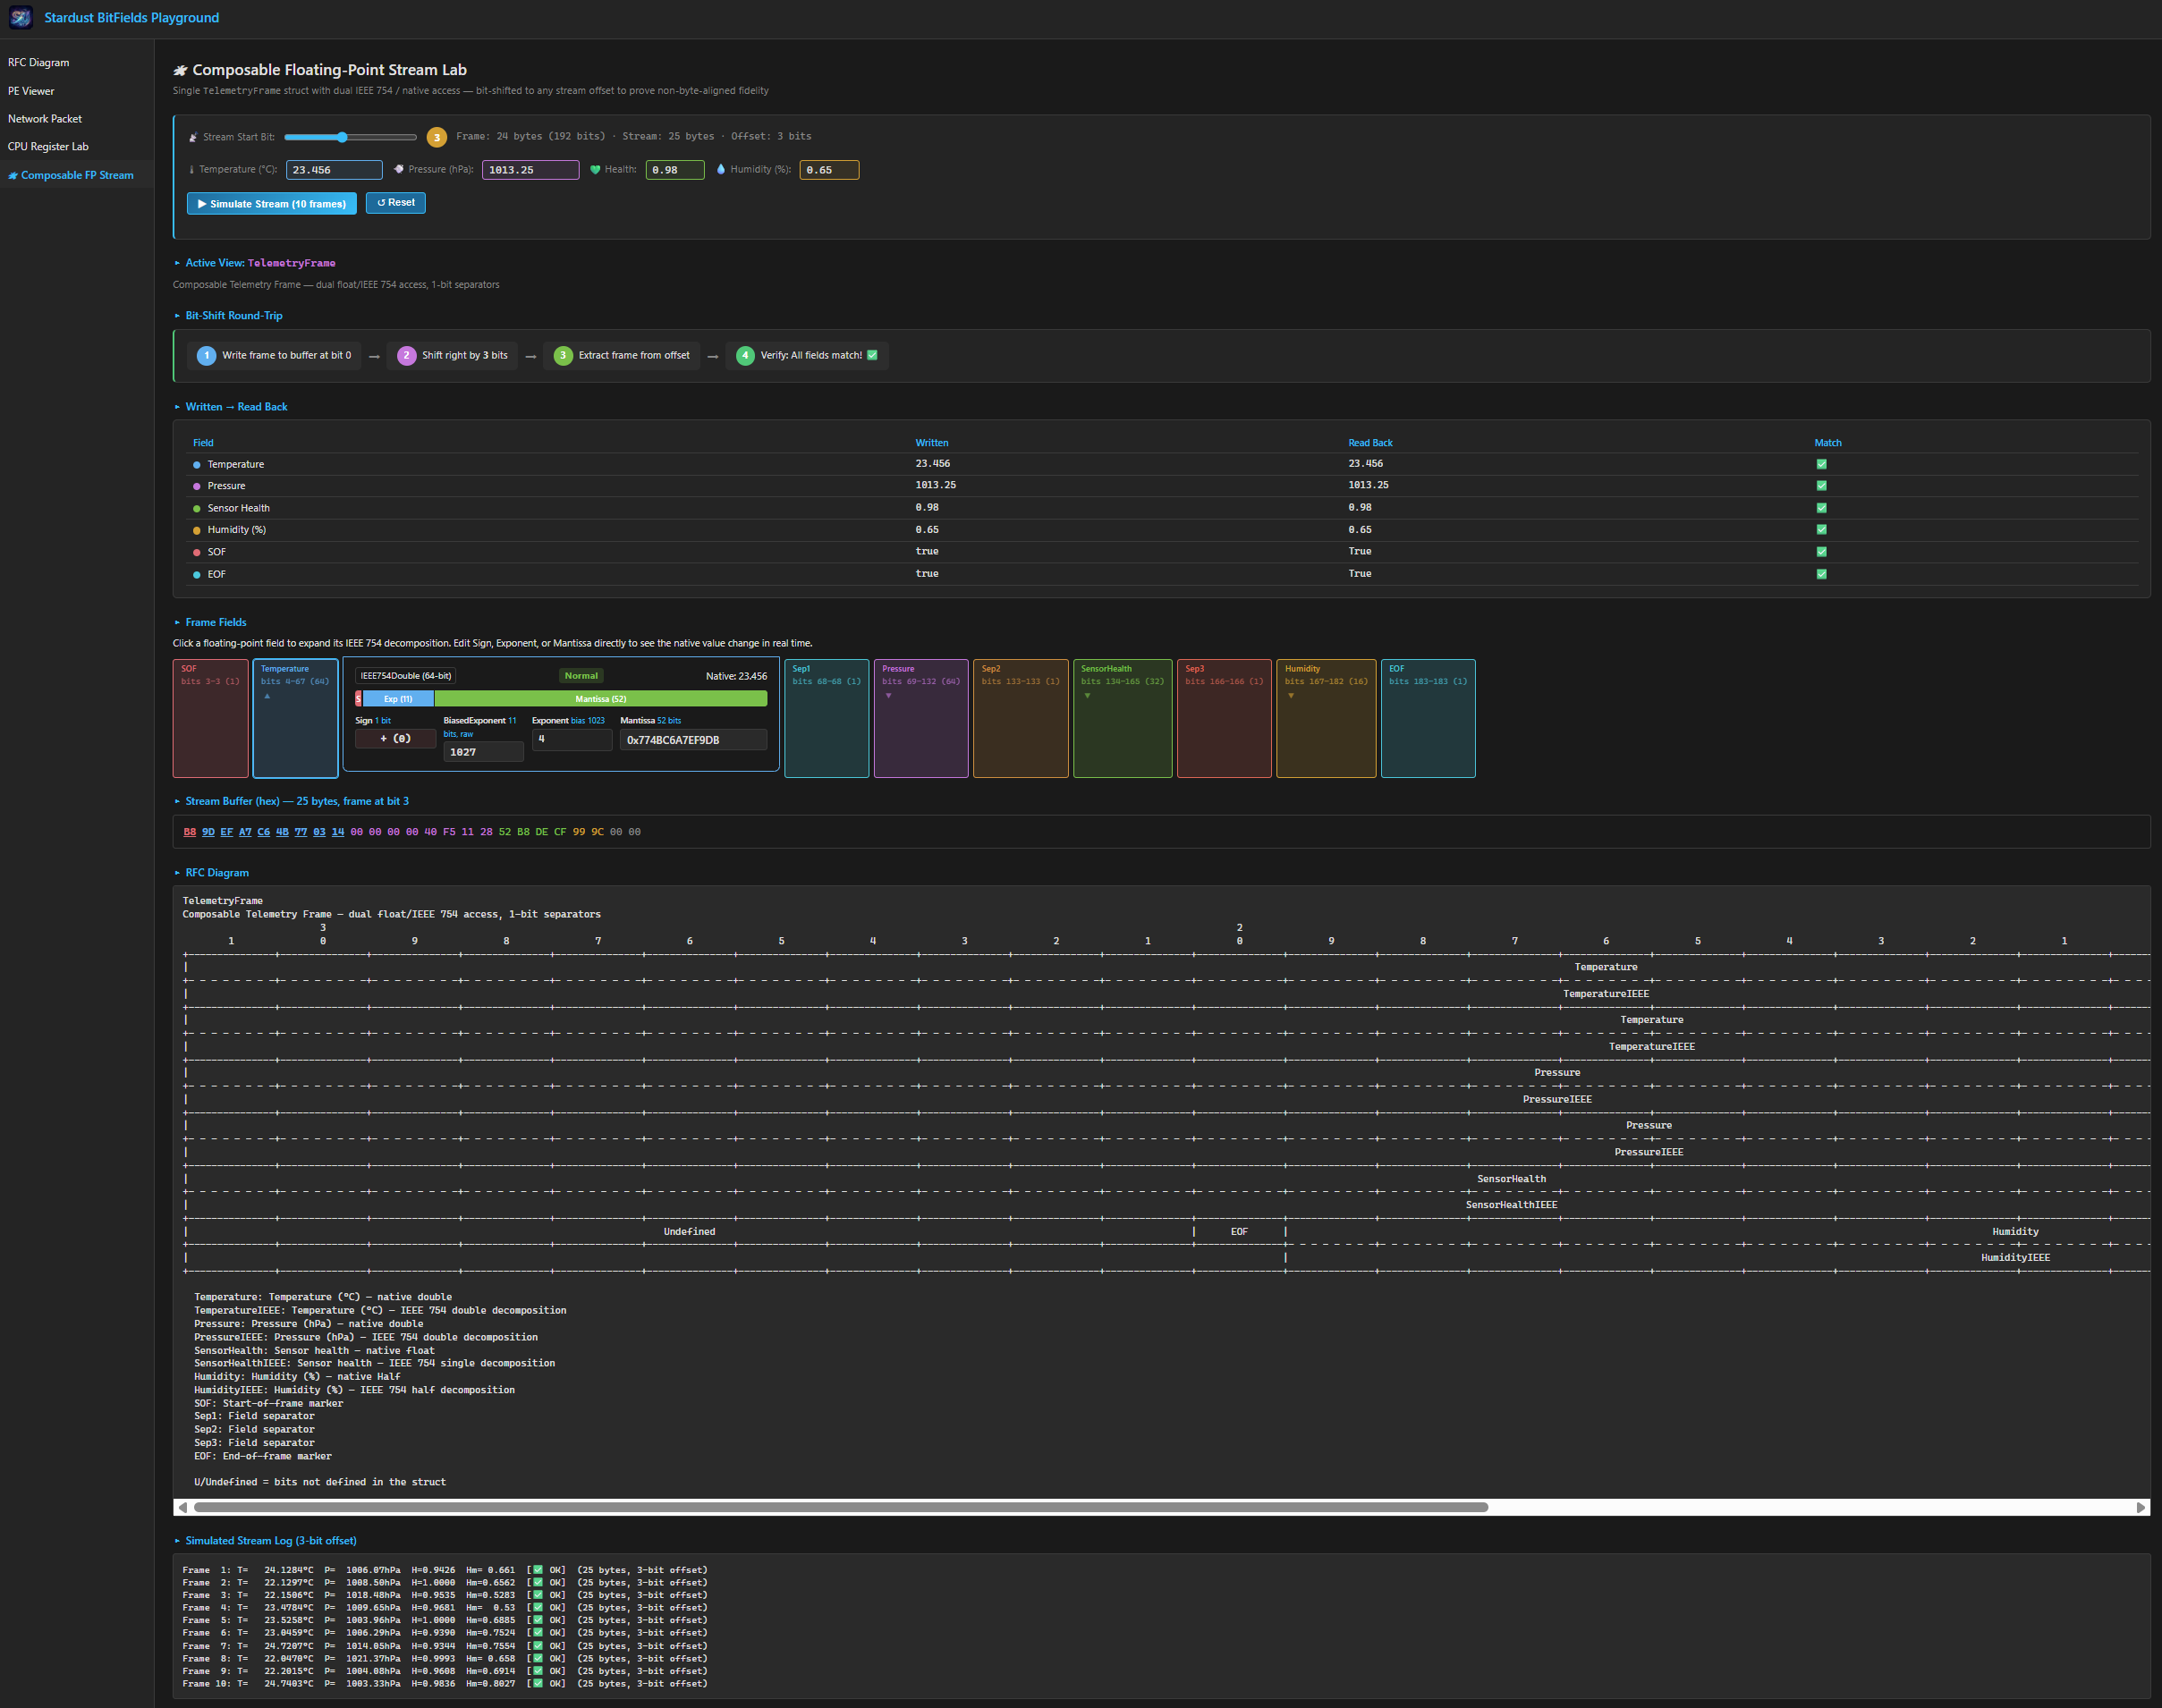Screen dimensions: 2162x1708
Task: Click the water droplet icon beside Humidity (%)
Action: tap(721, 169)
